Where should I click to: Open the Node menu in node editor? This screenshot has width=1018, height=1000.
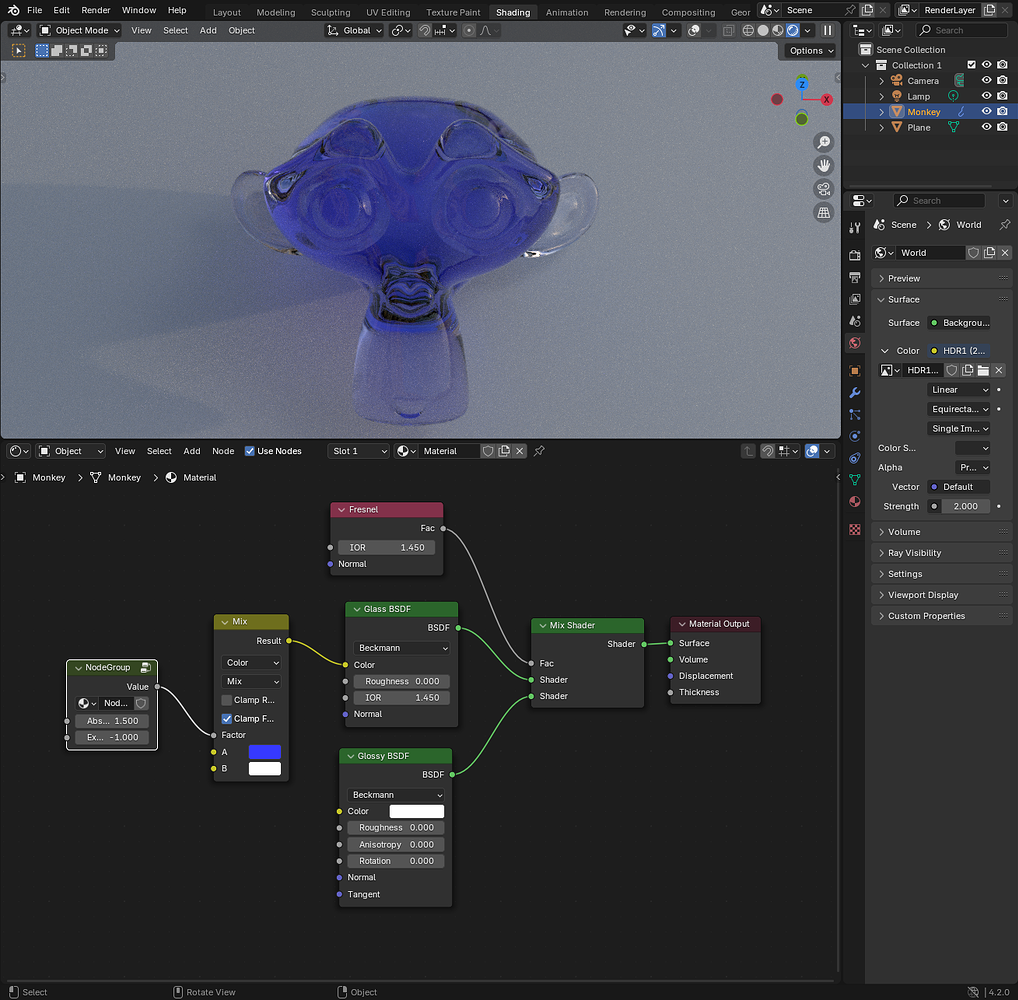point(223,451)
